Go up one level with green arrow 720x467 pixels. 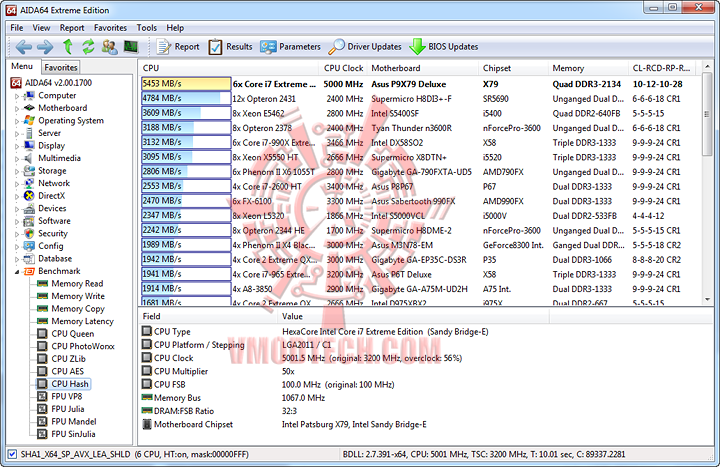click(68, 46)
